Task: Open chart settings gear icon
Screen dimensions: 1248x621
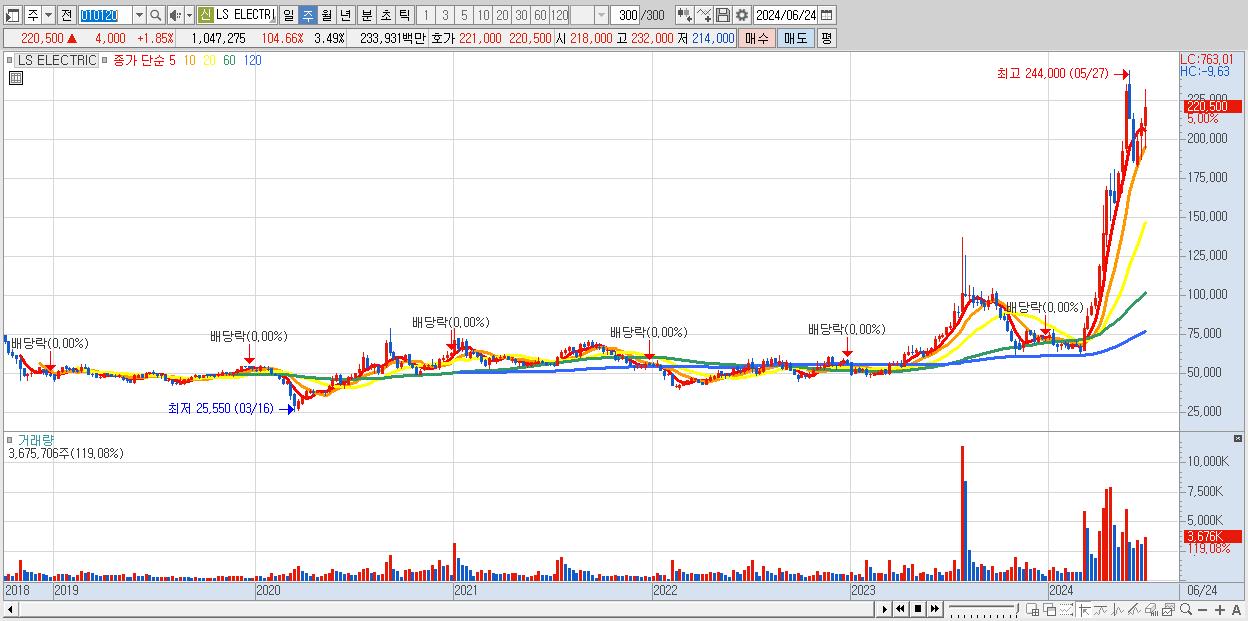Action: [742, 15]
